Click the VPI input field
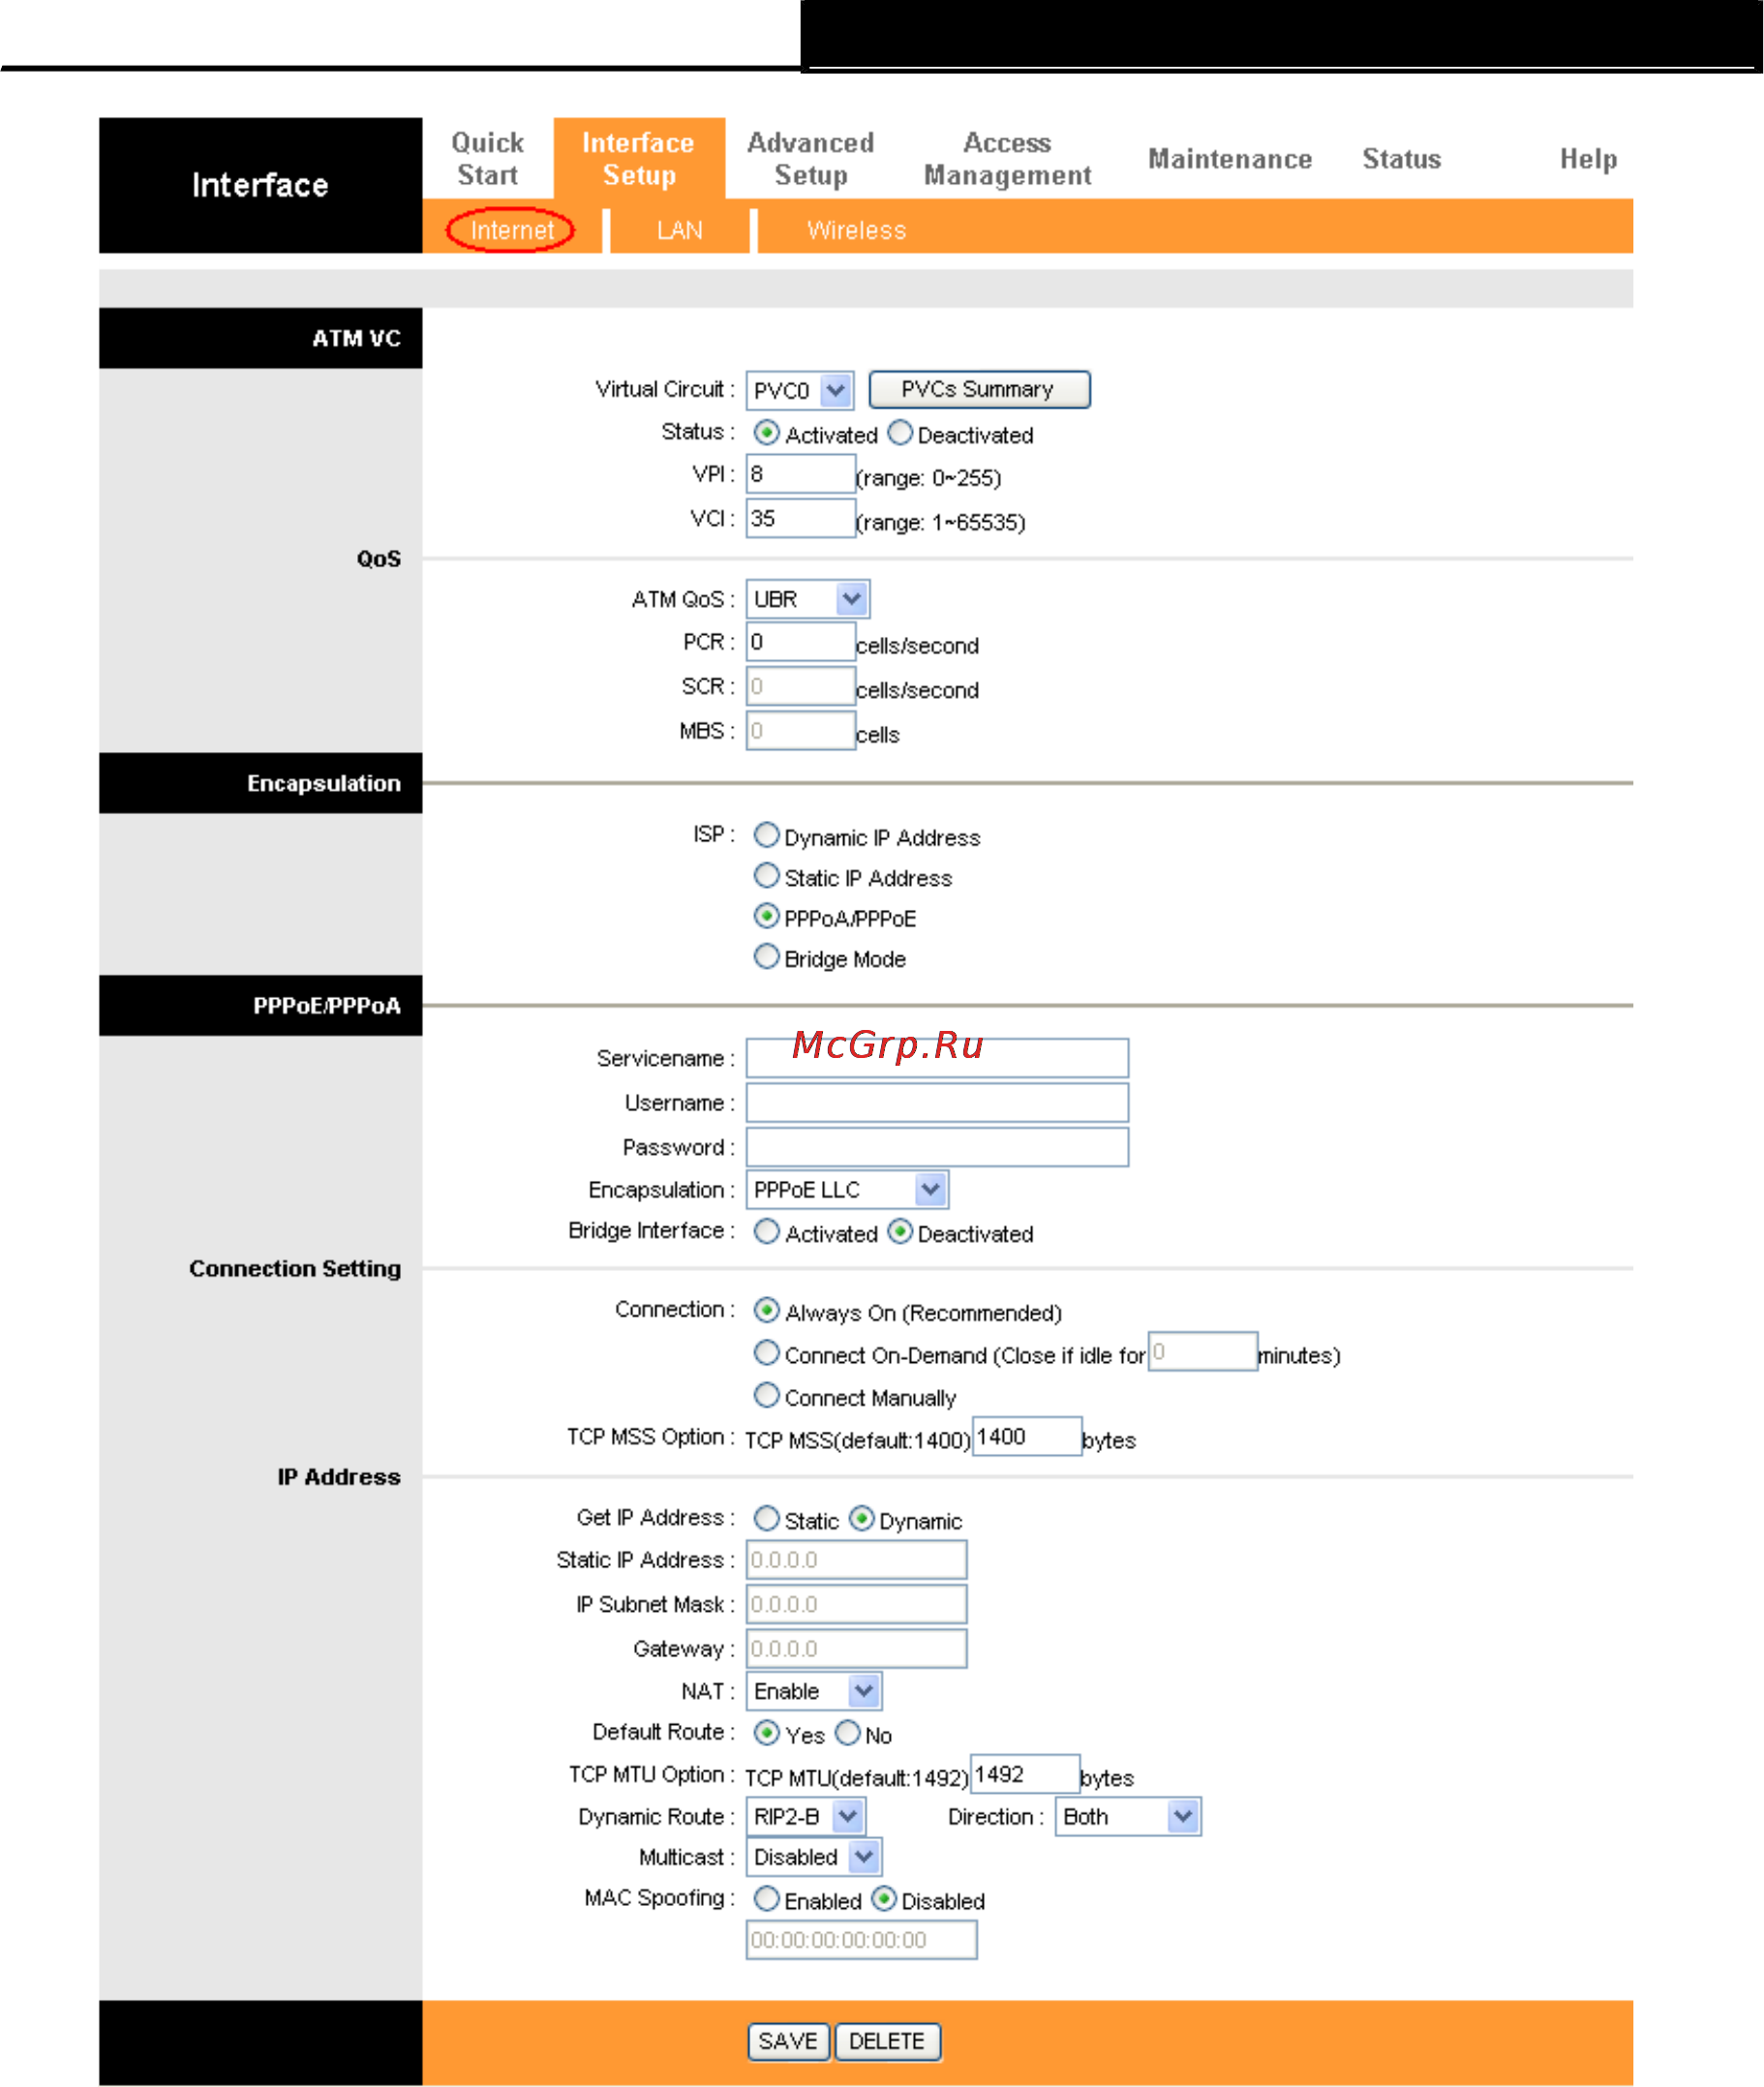 click(x=801, y=474)
